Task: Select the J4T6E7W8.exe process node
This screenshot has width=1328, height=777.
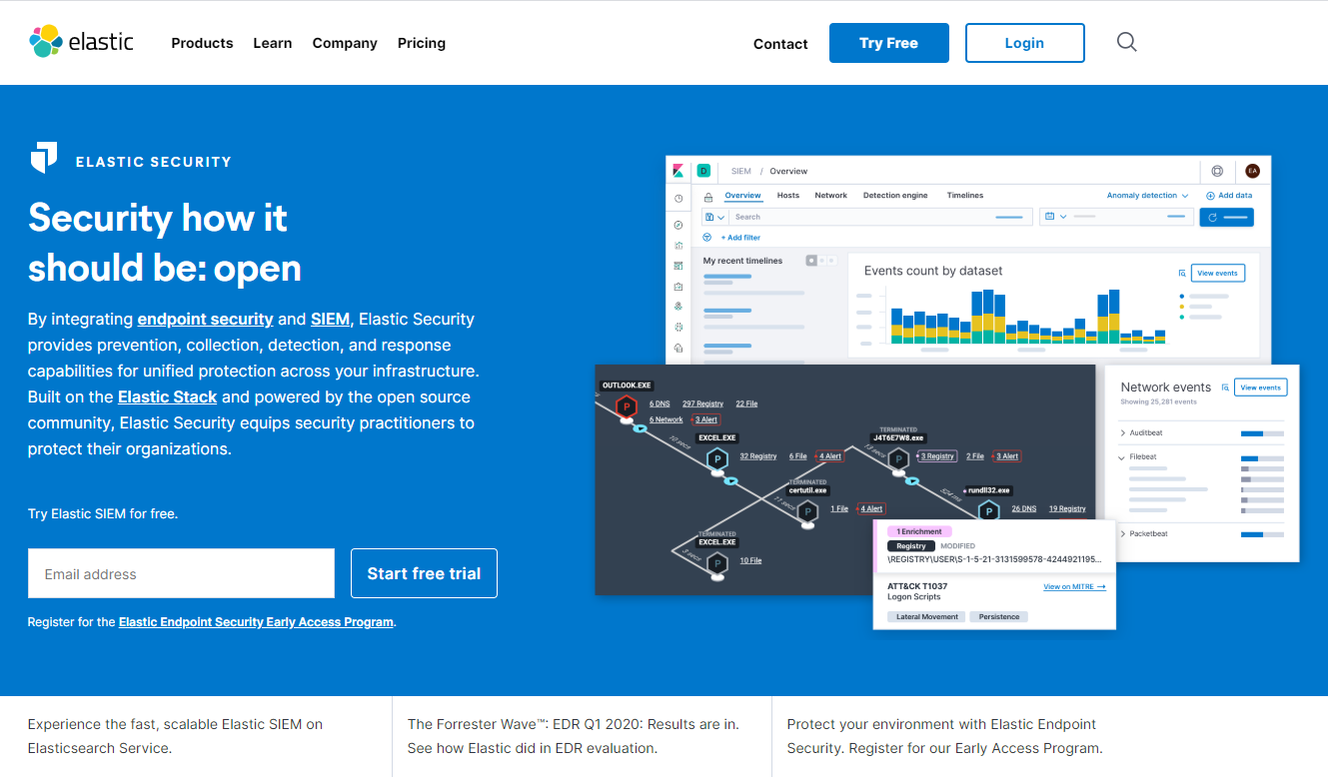Action: 898,460
